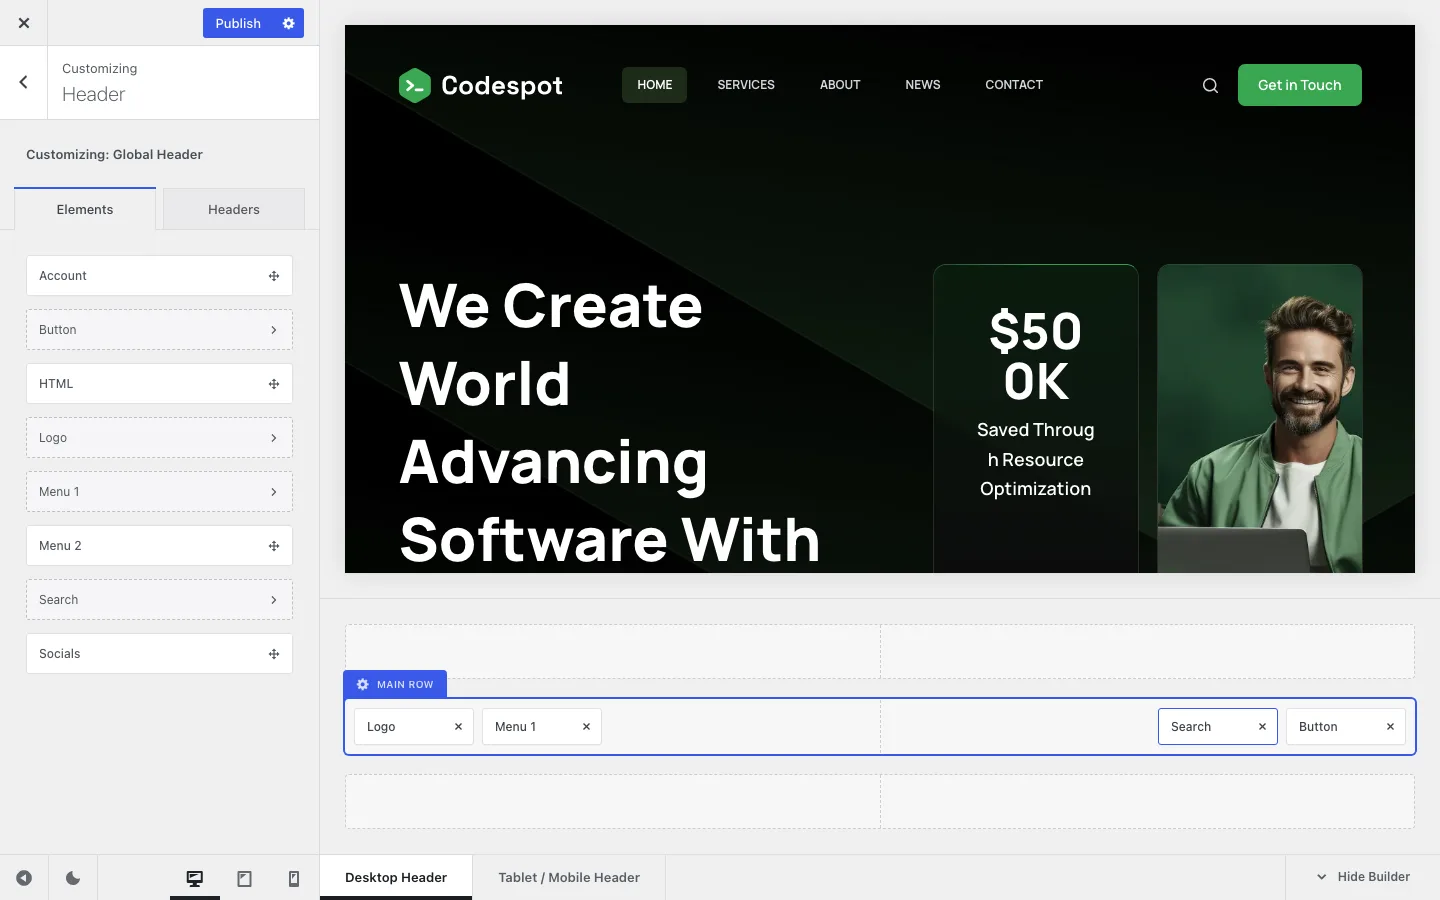The width and height of the screenshot is (1440, 900).
Task: Toggle dark mode moon icon
Action: (73, 878)
